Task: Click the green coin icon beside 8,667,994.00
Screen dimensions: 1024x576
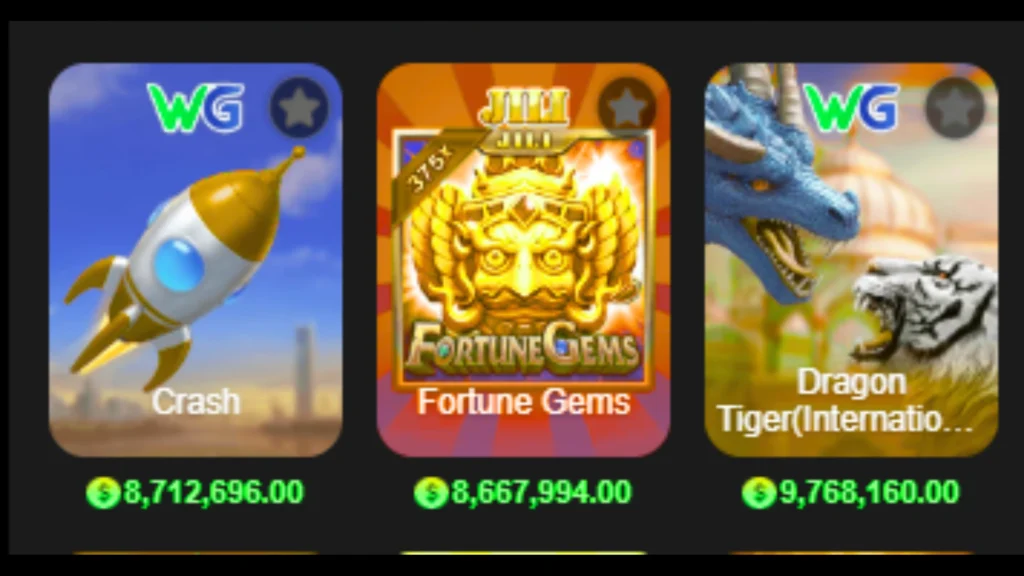Action: point(431,492)
